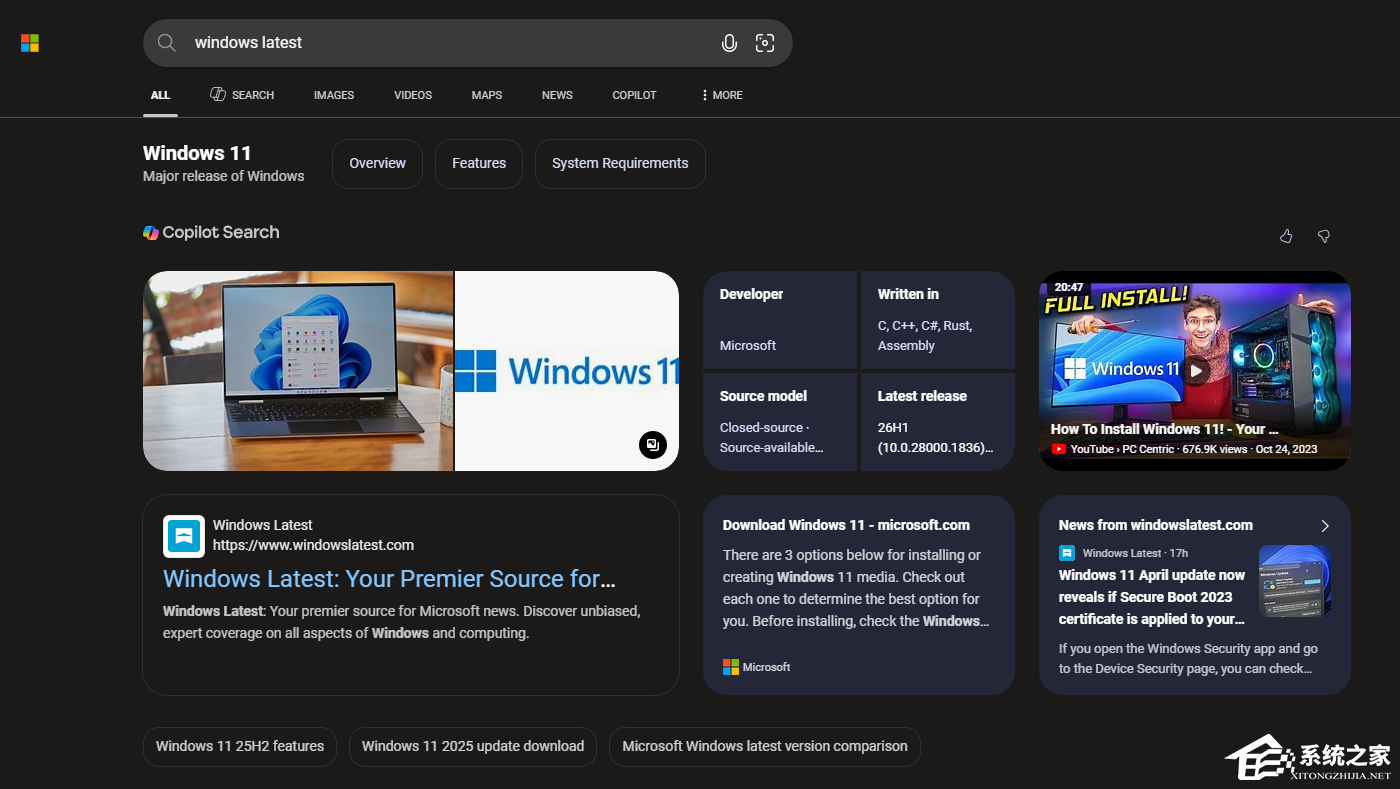
Task: Click the Features button
Action: click(x=479, y=164)
